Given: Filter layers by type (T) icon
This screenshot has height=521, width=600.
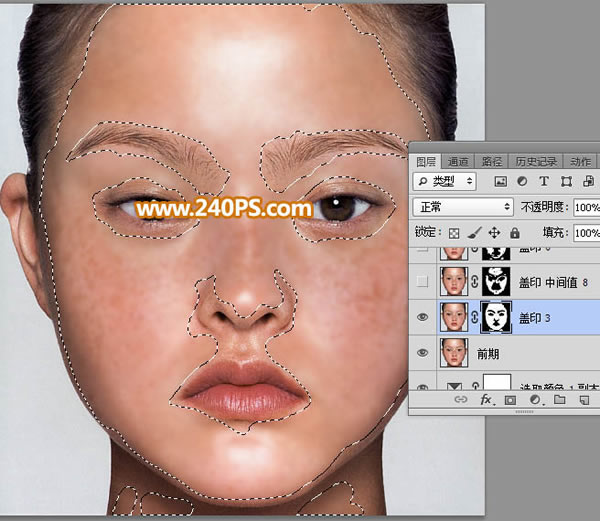Looking at the screenshot, I should 544,182.
